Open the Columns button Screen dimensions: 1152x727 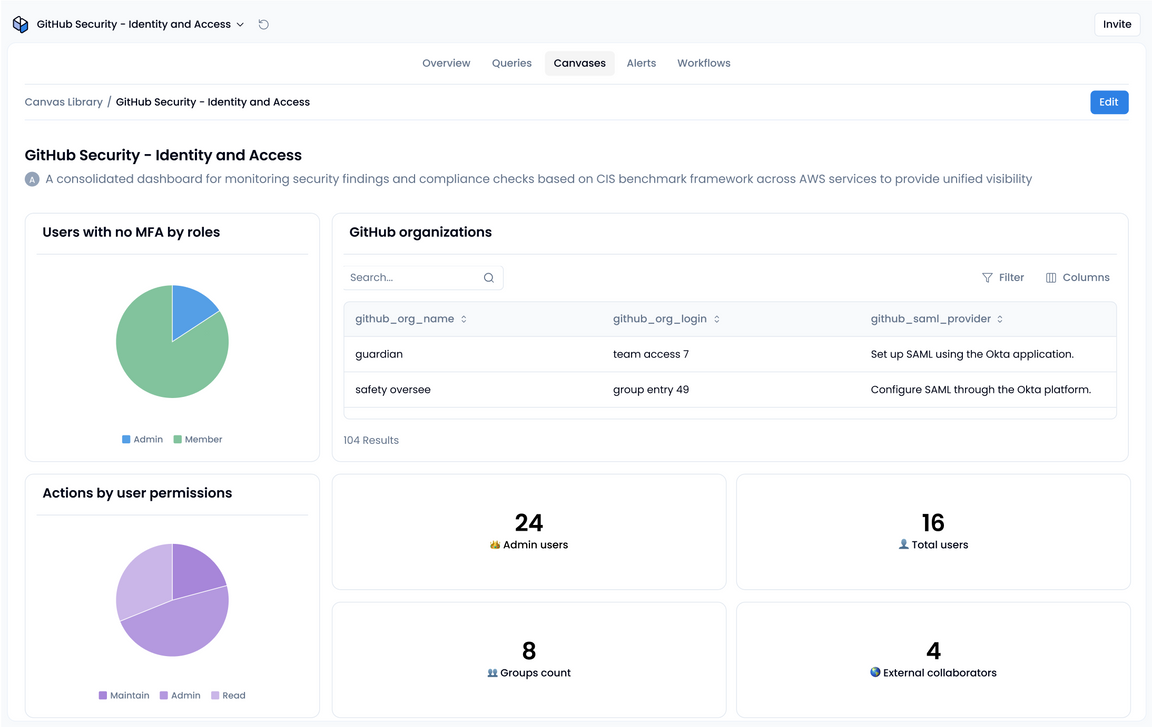tap(1078, 278)
